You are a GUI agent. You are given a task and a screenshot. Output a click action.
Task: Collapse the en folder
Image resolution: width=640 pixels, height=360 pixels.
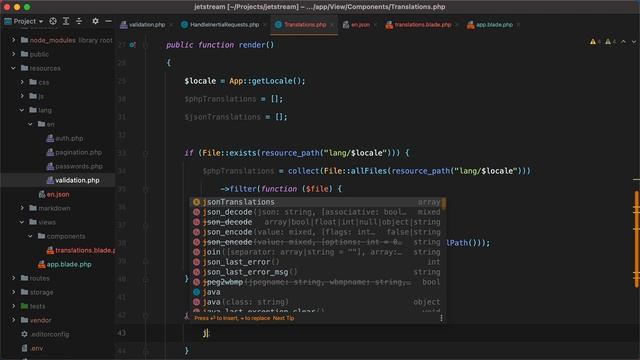click(31, 124)
